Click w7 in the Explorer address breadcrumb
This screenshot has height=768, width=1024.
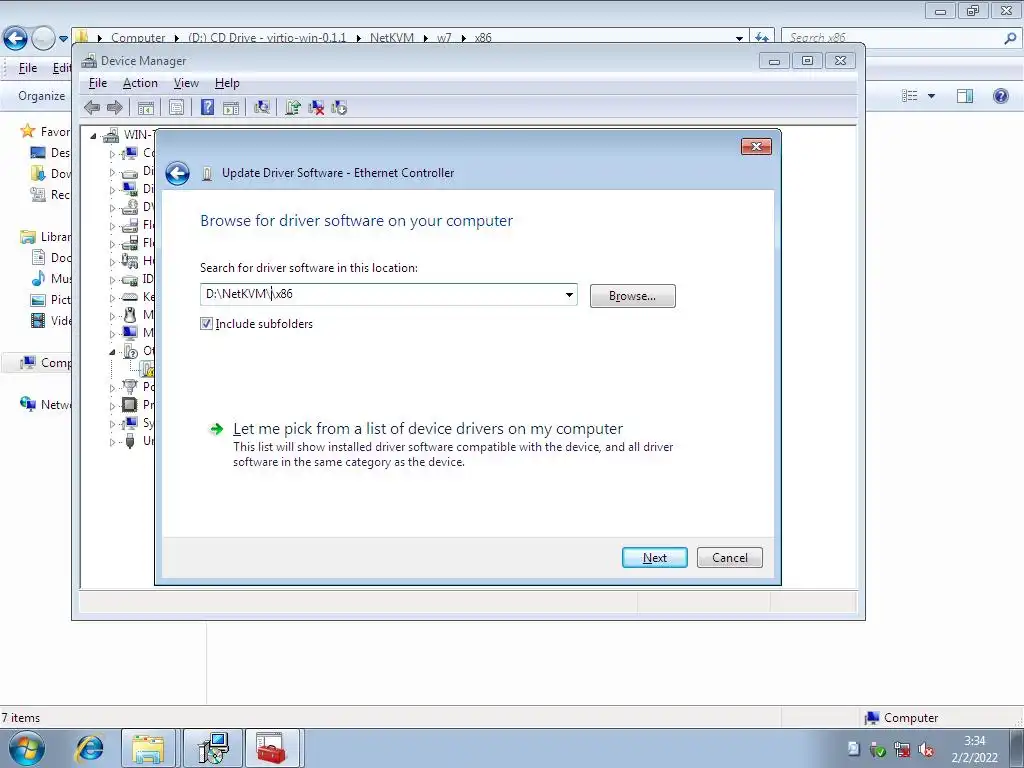point(444,38)
